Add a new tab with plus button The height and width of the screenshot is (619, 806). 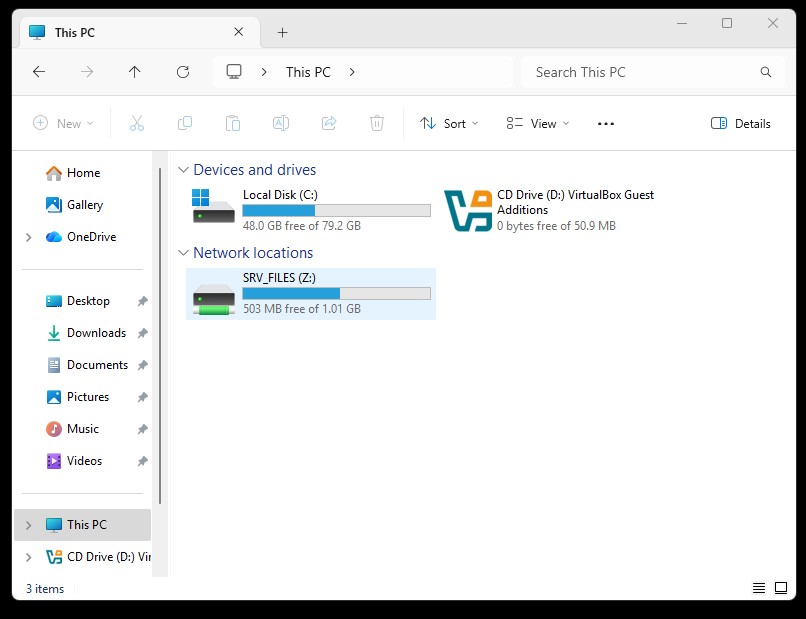[x=282, y=32]
